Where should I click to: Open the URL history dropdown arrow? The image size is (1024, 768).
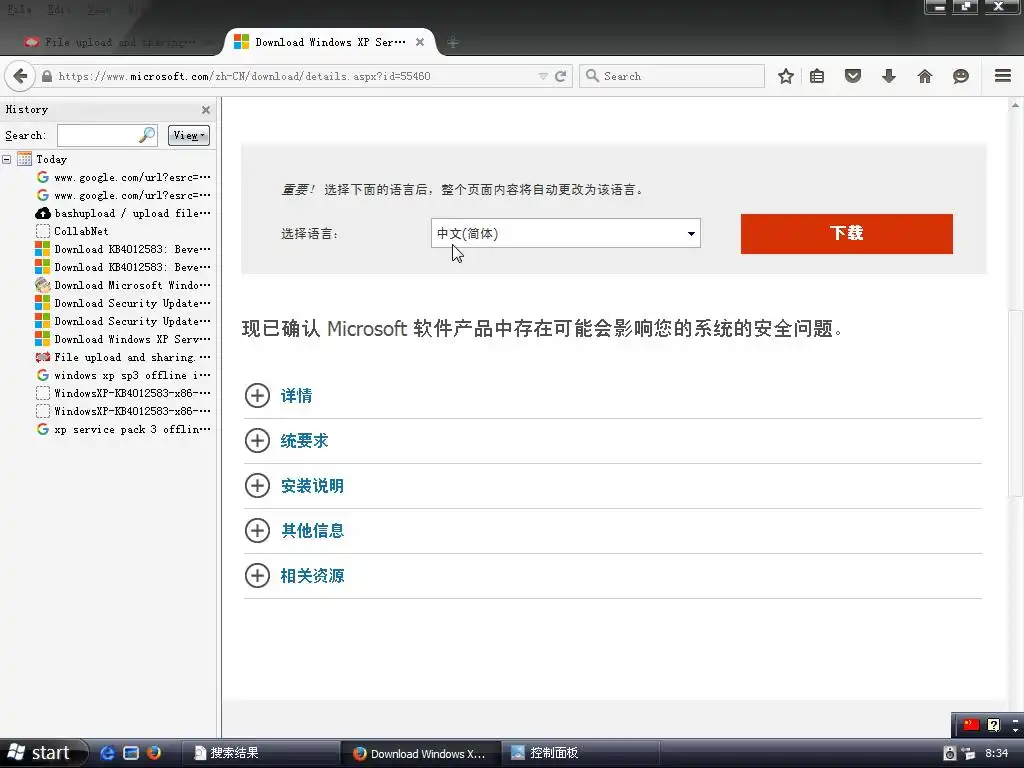pyautogui.click(x=543, y=76)
